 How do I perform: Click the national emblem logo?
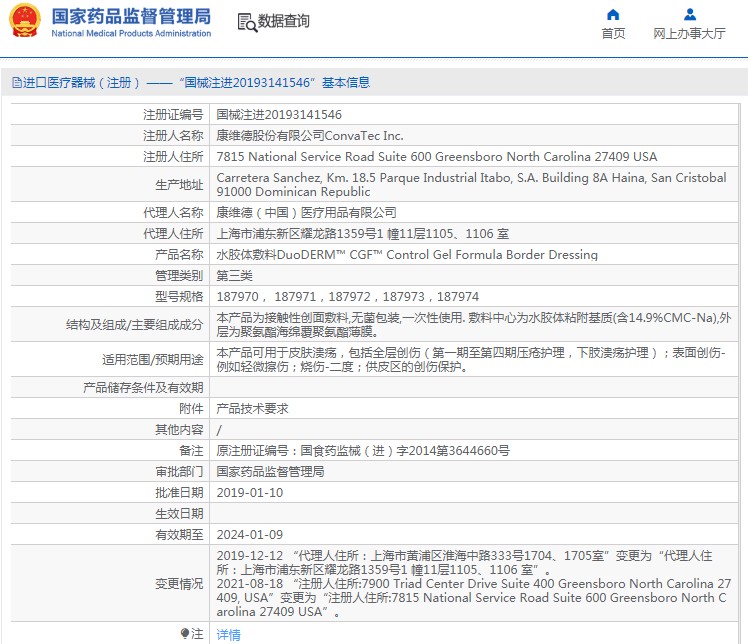click(x=25, y=20)
